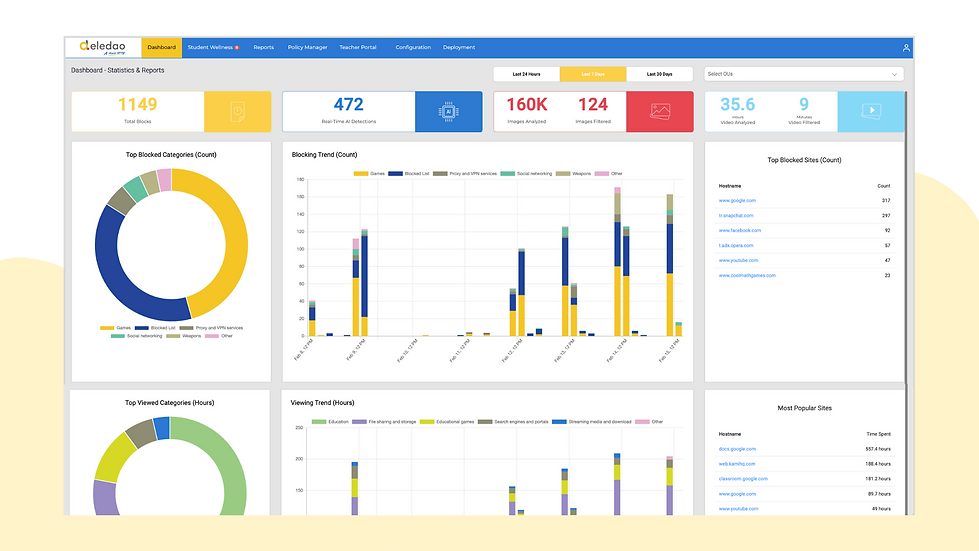Click the 124 Images Filtered value
Screen dimensions: 979x551
point(593,104)
